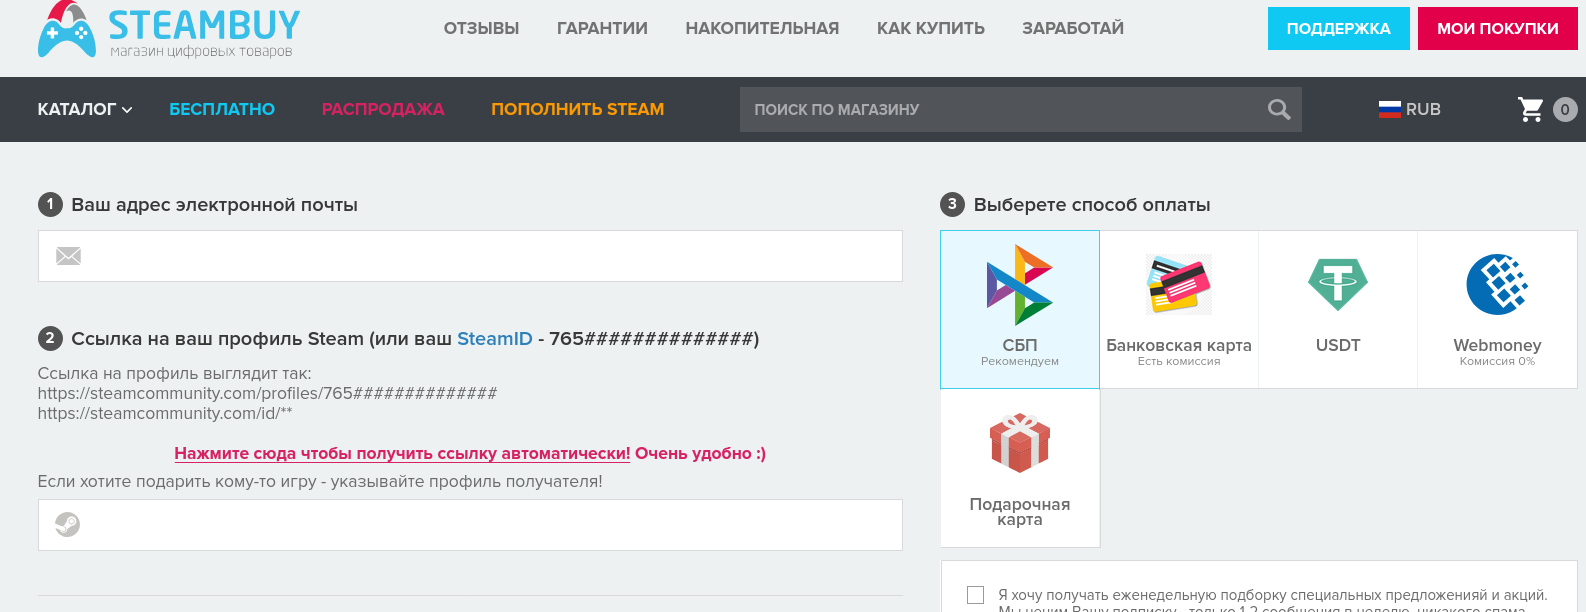Image resolution: width=1586 pixels, height=612 pixels.
Task: Click the STEAMBUY store name text
Action: pos(204,24)
